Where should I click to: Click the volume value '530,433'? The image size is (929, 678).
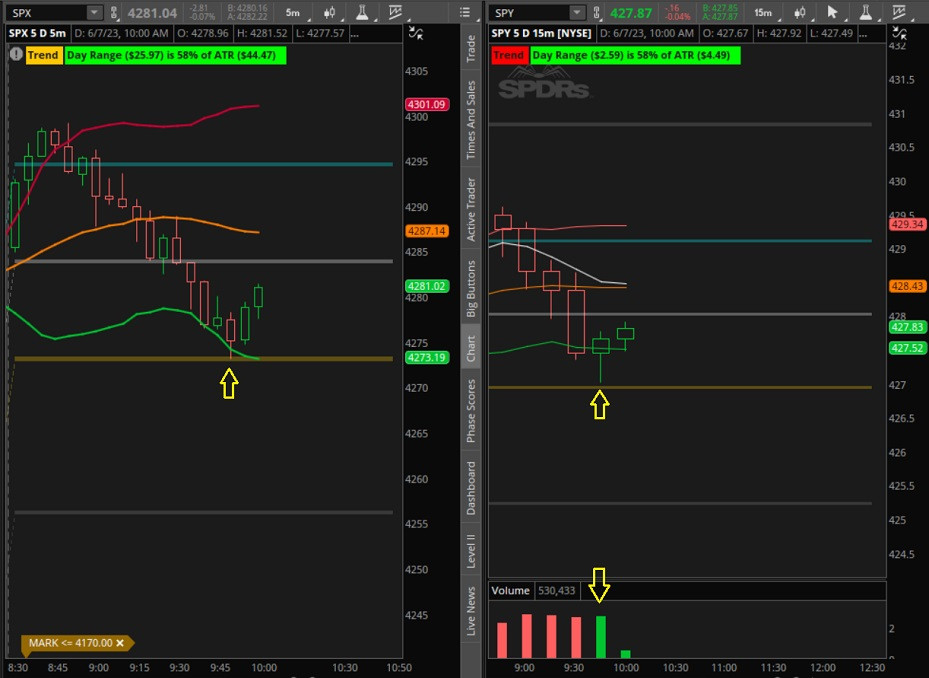point(556,591)
